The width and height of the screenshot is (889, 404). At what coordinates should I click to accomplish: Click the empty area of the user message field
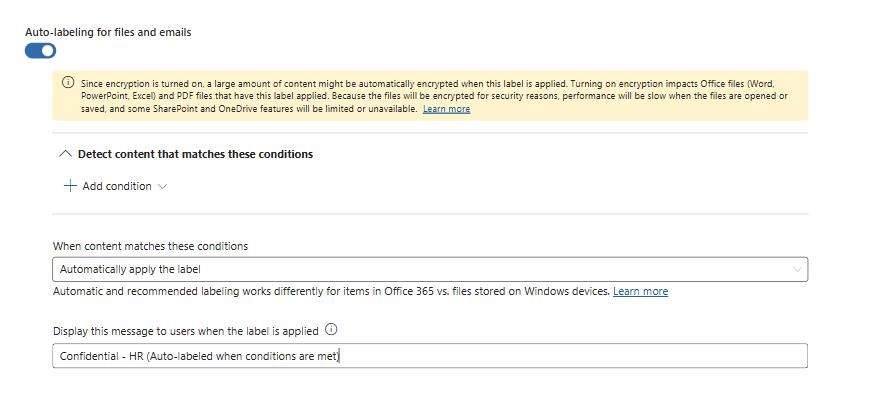click(573, 356)
